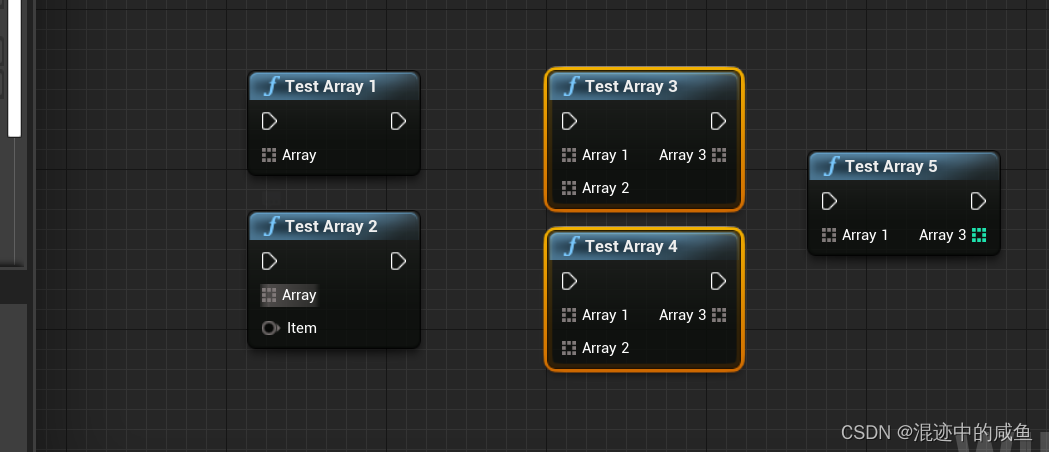
Task: Click the Test Array 1 function icon
Action: click(272, 86)
